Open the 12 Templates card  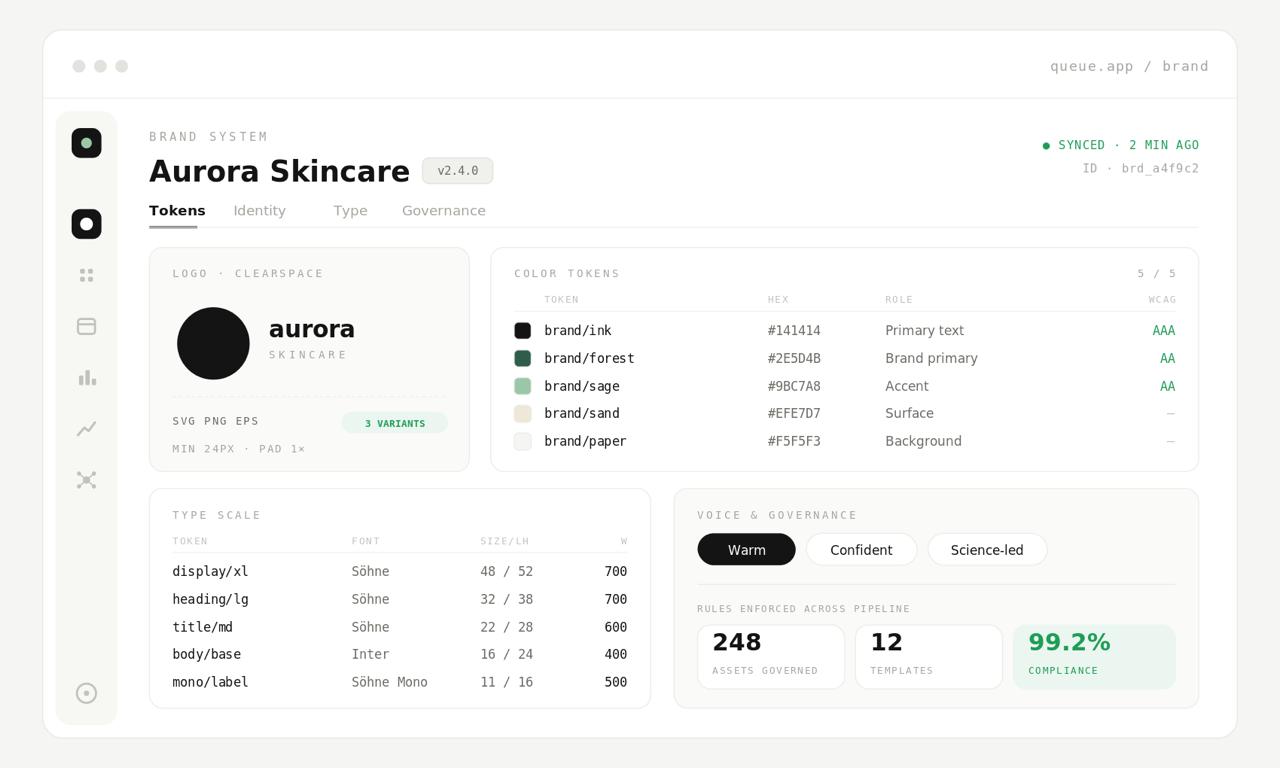point(929,657)
